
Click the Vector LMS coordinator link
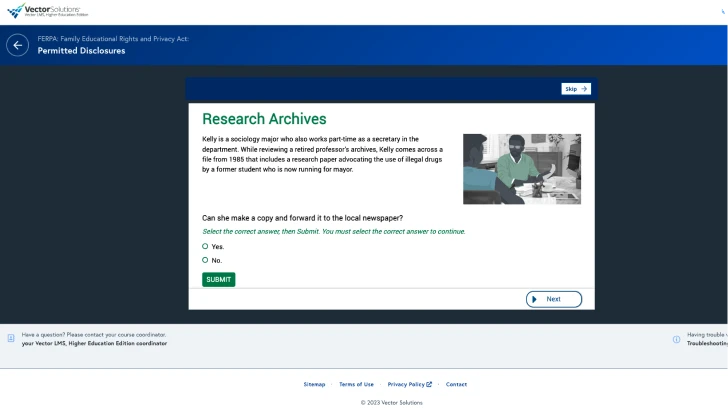tap(94, 343)
